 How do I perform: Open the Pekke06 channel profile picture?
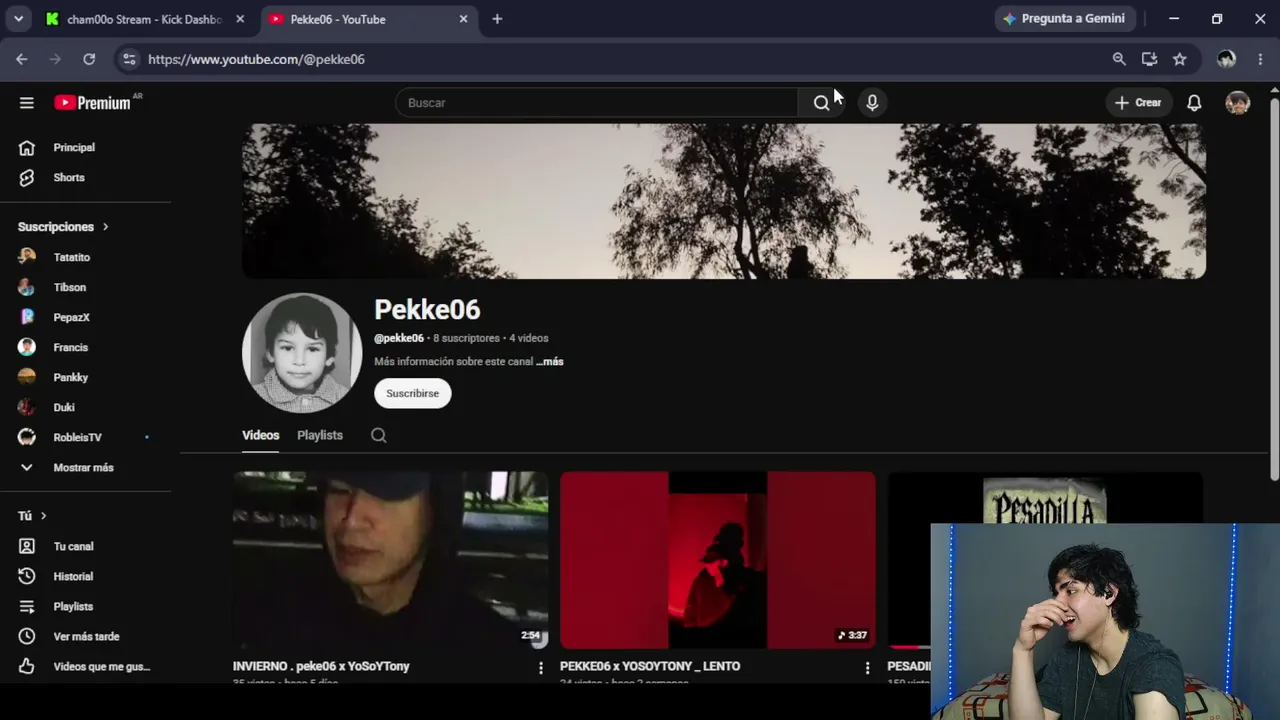(302, 353)
